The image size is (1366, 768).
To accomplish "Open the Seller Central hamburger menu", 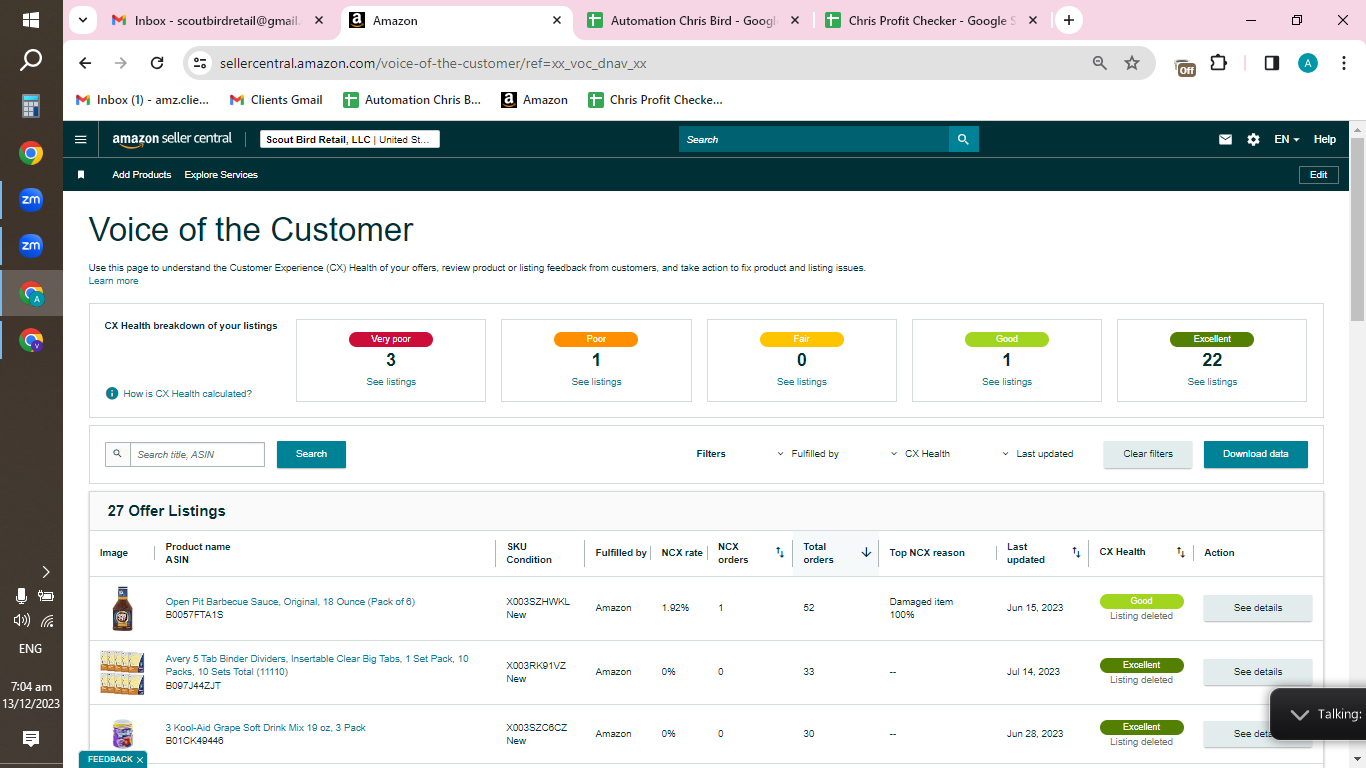I will pyautogui.click(x=81, y=140).
